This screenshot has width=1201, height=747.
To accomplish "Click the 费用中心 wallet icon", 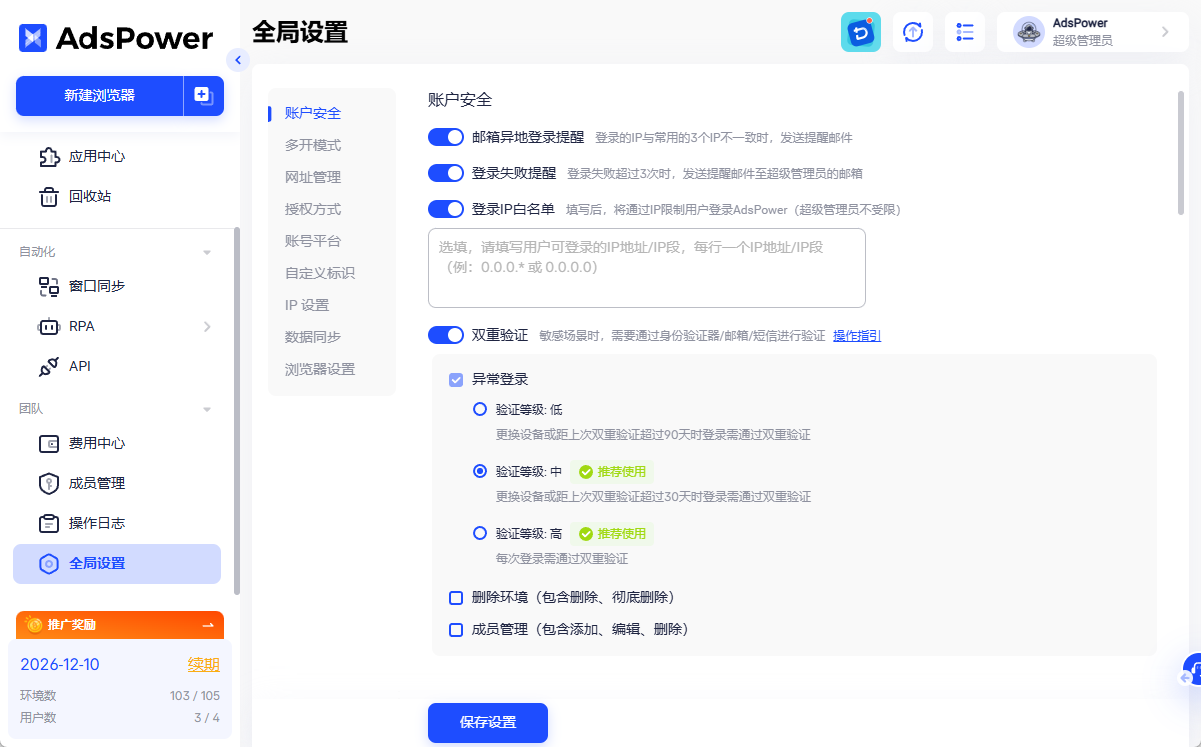I will 49,444.
